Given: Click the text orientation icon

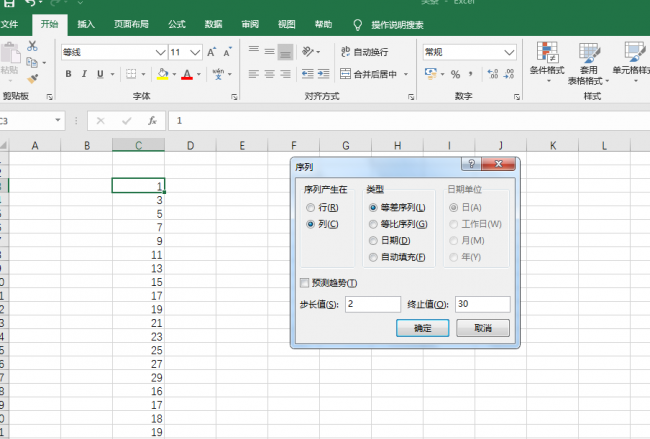Looking at the screenshot, I should (308, 51).
